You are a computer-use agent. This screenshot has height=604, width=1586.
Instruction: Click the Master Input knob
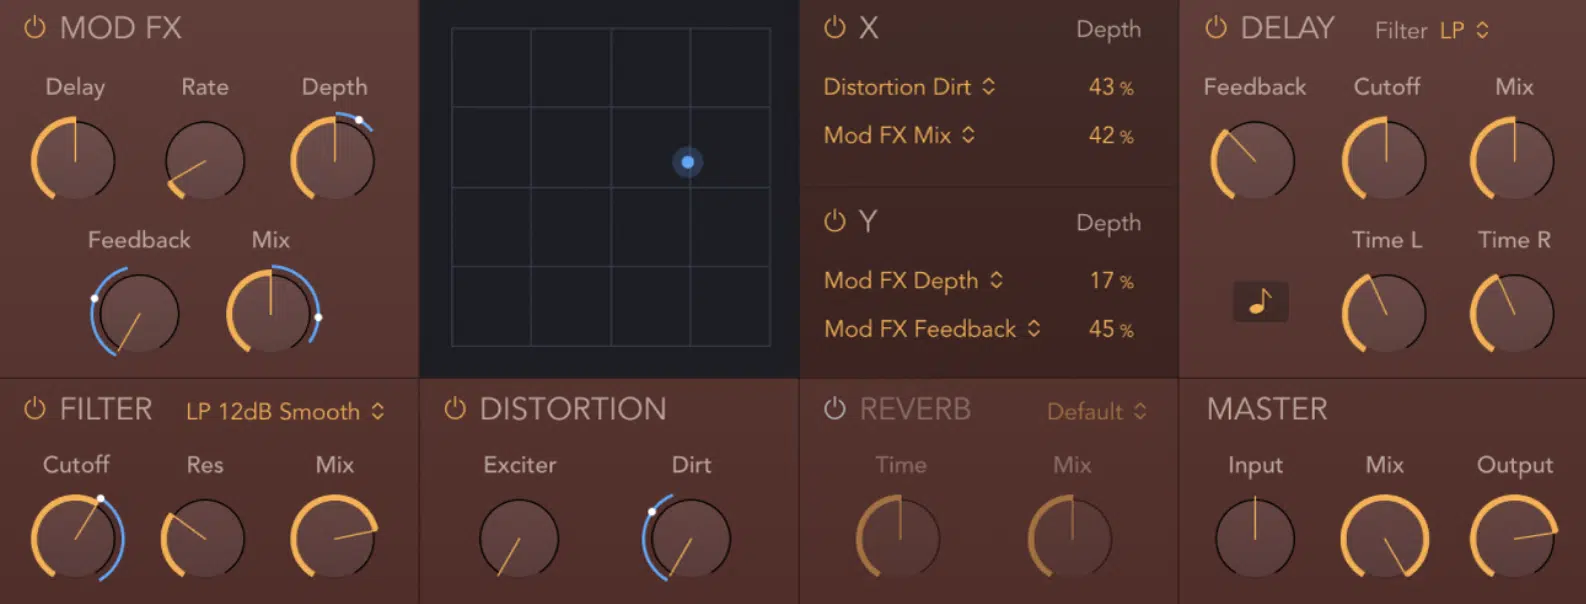(x=1255, y=538)
